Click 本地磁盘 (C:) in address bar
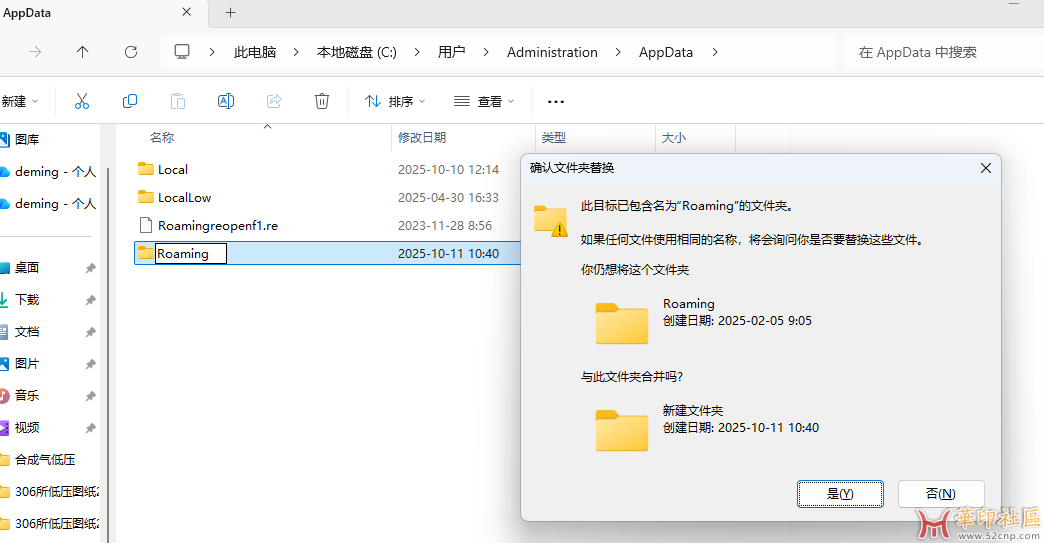Screen dimensions: 1044x543 coord(357,52)
